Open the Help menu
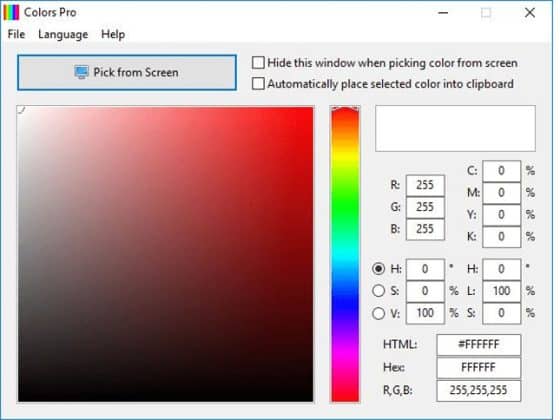Image resolution: width=560 pixels, height=420 pixels. point(113,34)
